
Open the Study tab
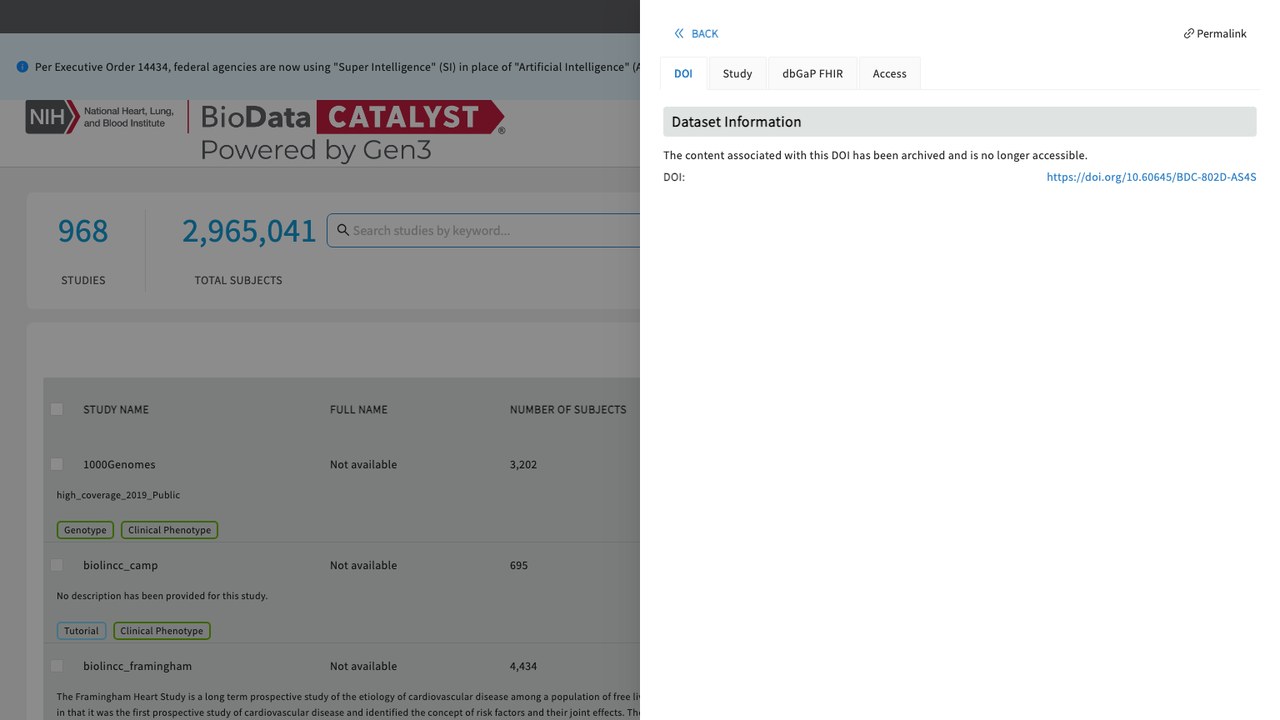pyautogui.click(x=737, y=74)
